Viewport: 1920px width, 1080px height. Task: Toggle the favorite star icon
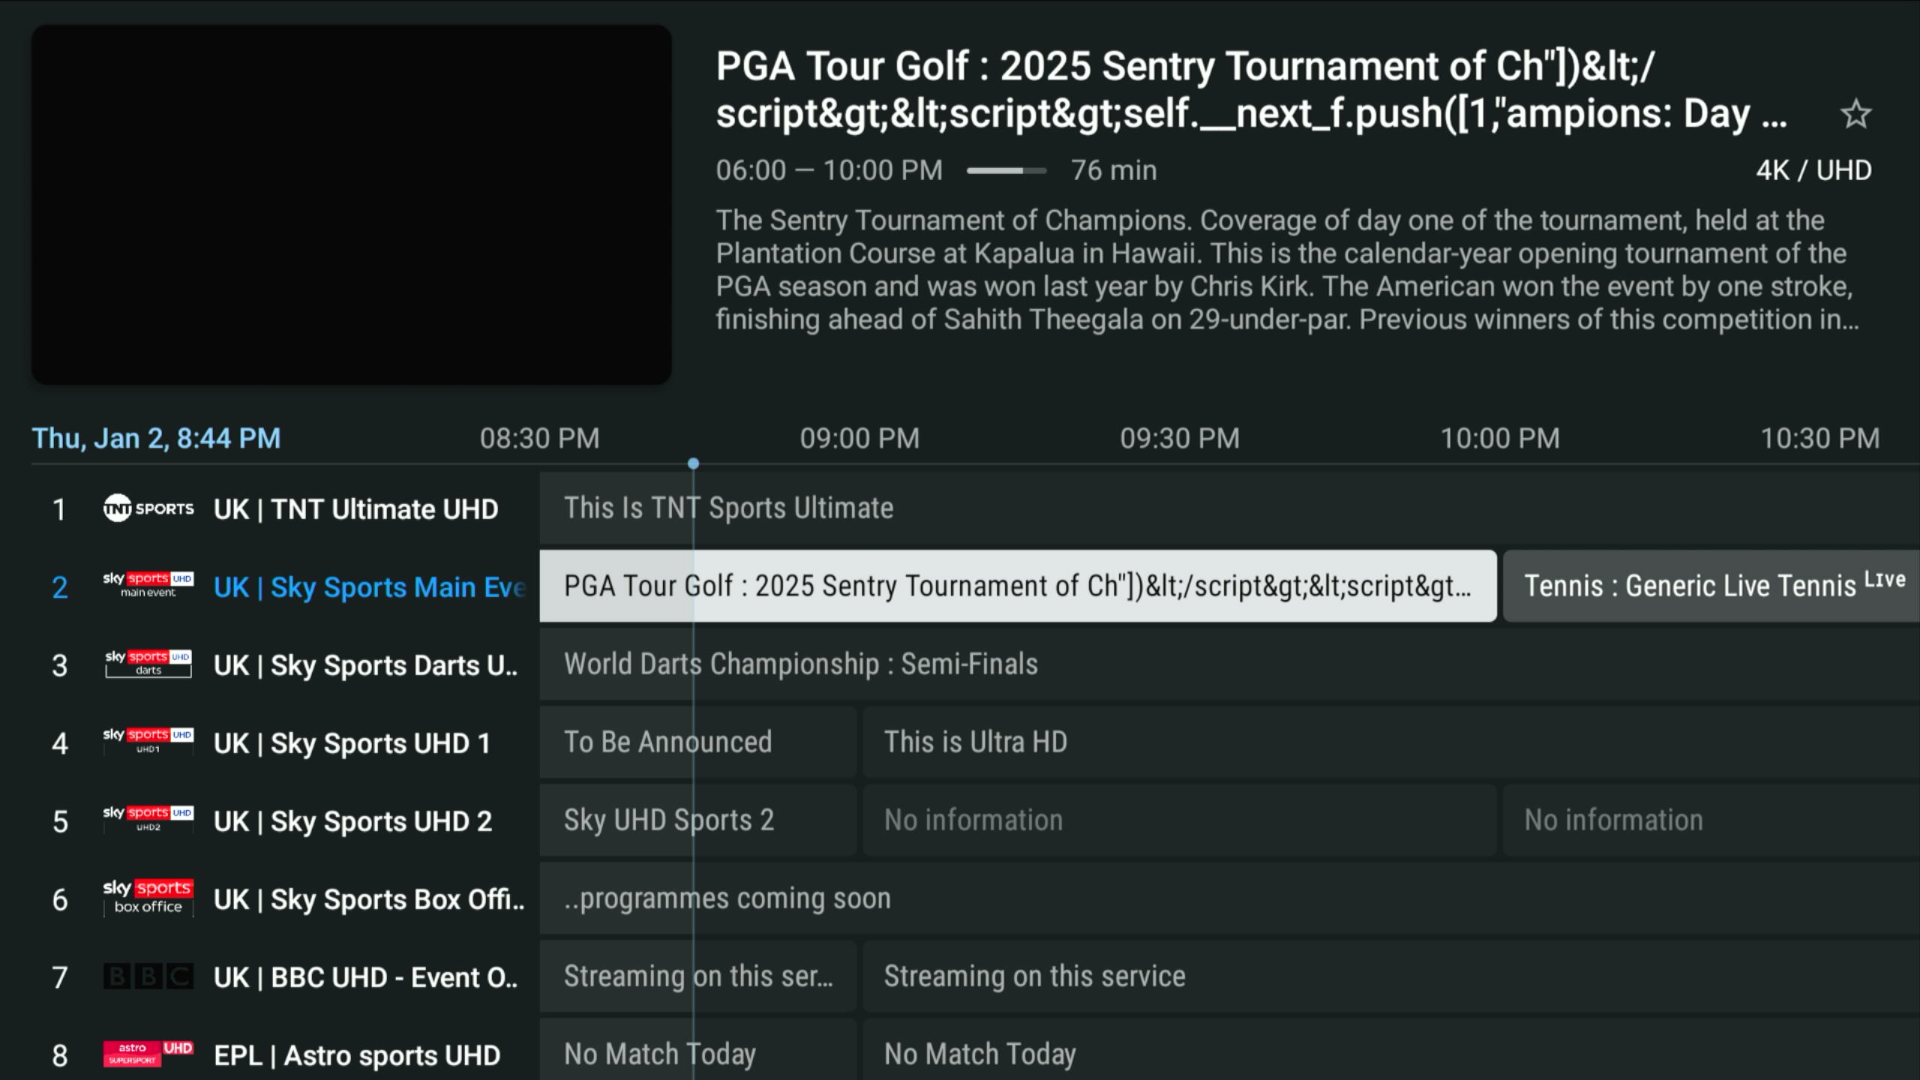(x=1855, y=114)
